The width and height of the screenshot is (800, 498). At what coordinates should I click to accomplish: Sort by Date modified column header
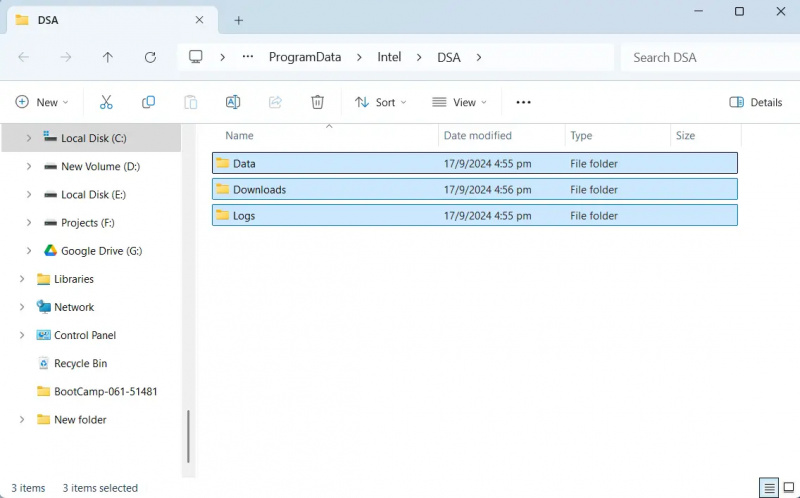502,135
